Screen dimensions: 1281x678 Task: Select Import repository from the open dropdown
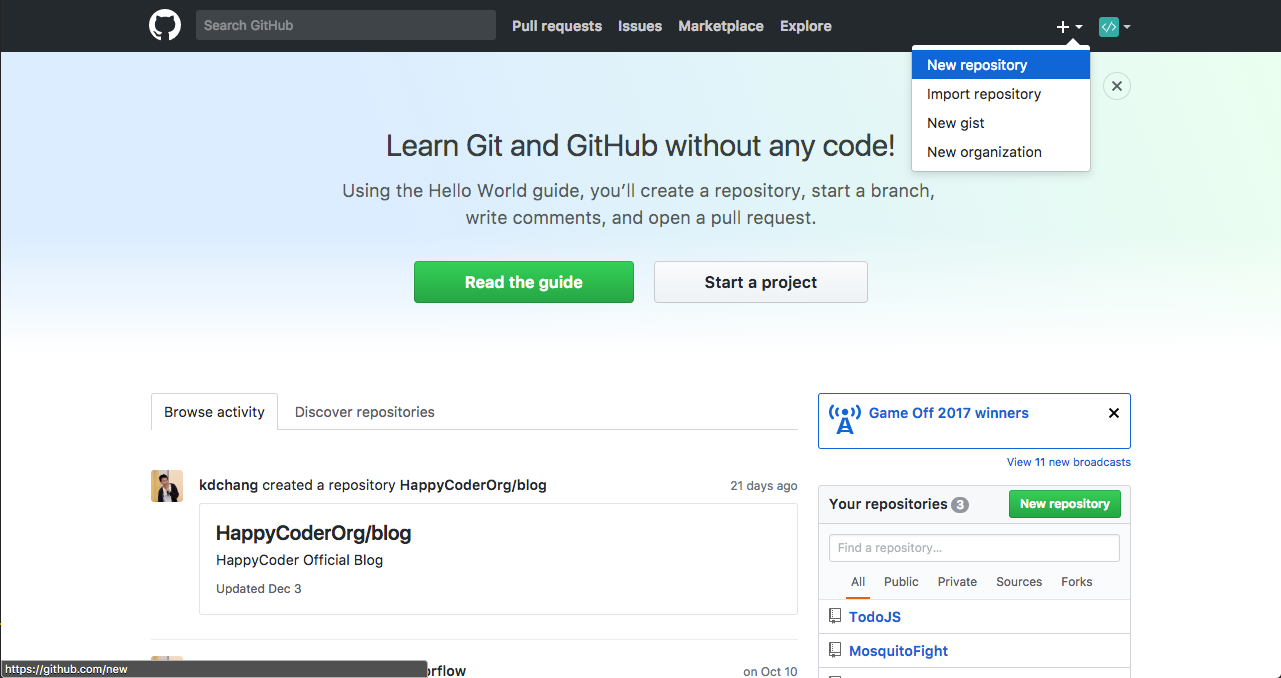pos(983,93)
